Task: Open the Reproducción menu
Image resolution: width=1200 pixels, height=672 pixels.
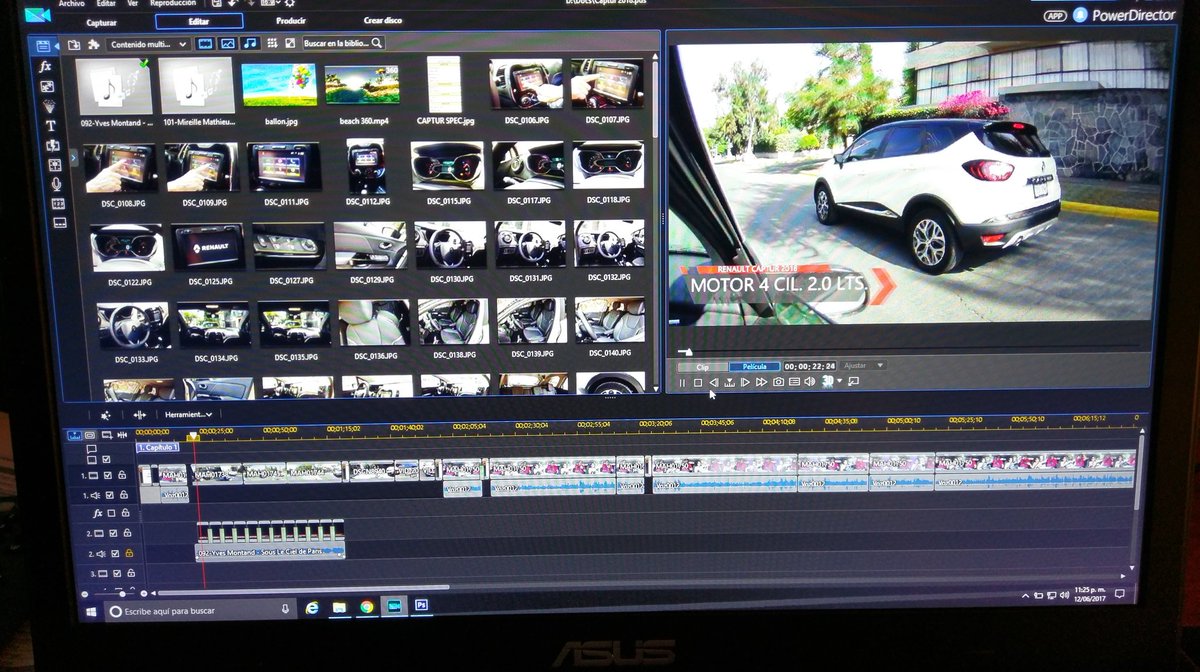Action: tap(173, 4)
